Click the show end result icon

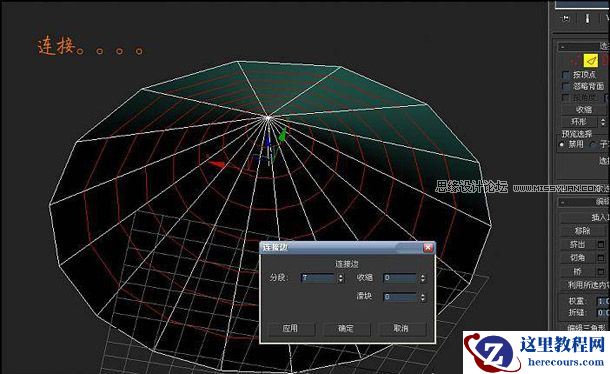[587, 18]
